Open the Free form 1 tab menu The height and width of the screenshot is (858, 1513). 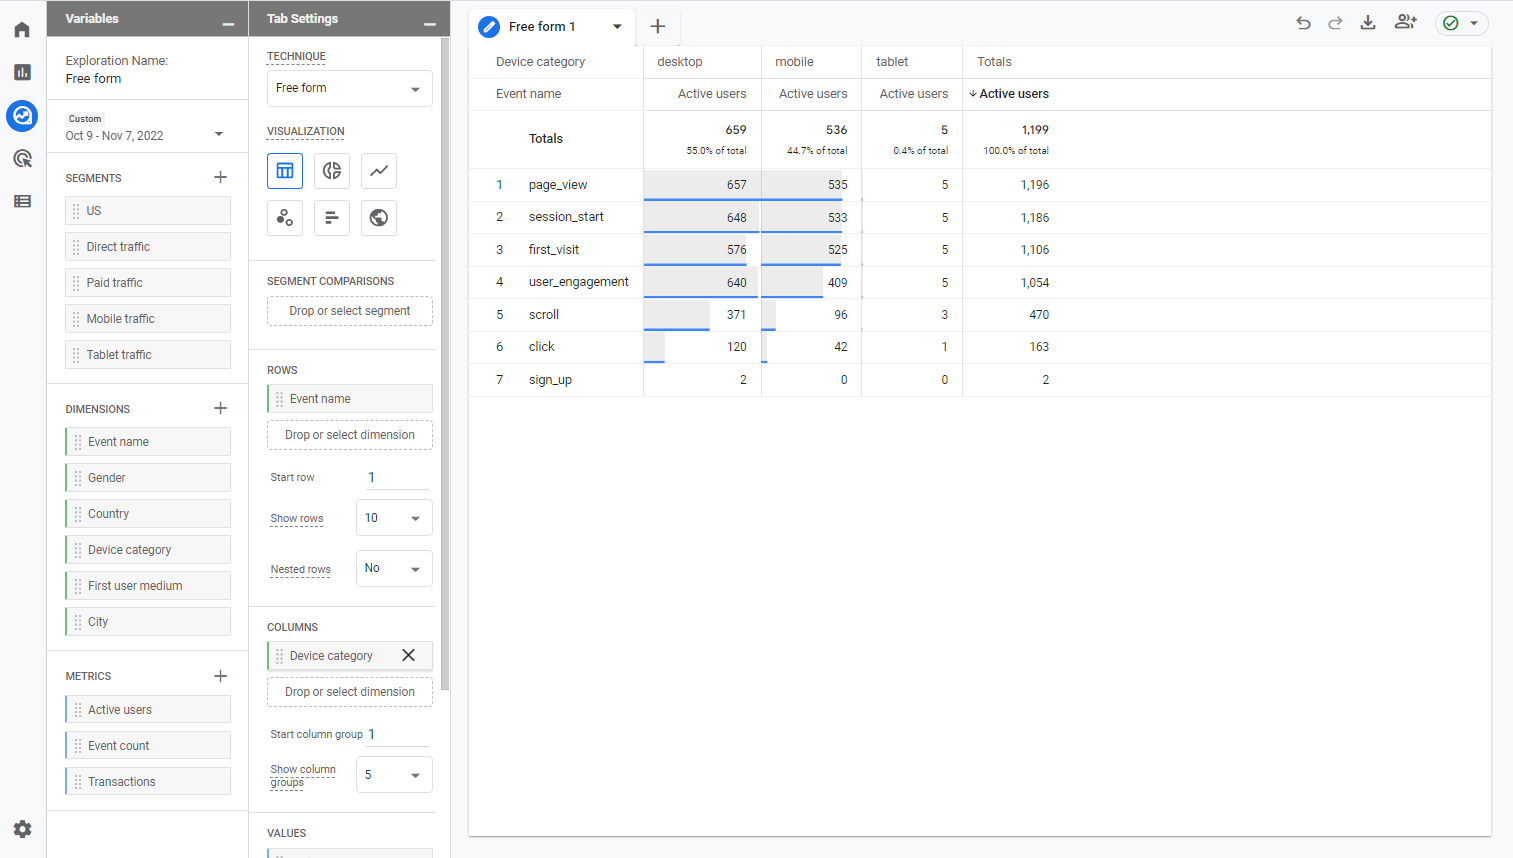pos(617,27)
